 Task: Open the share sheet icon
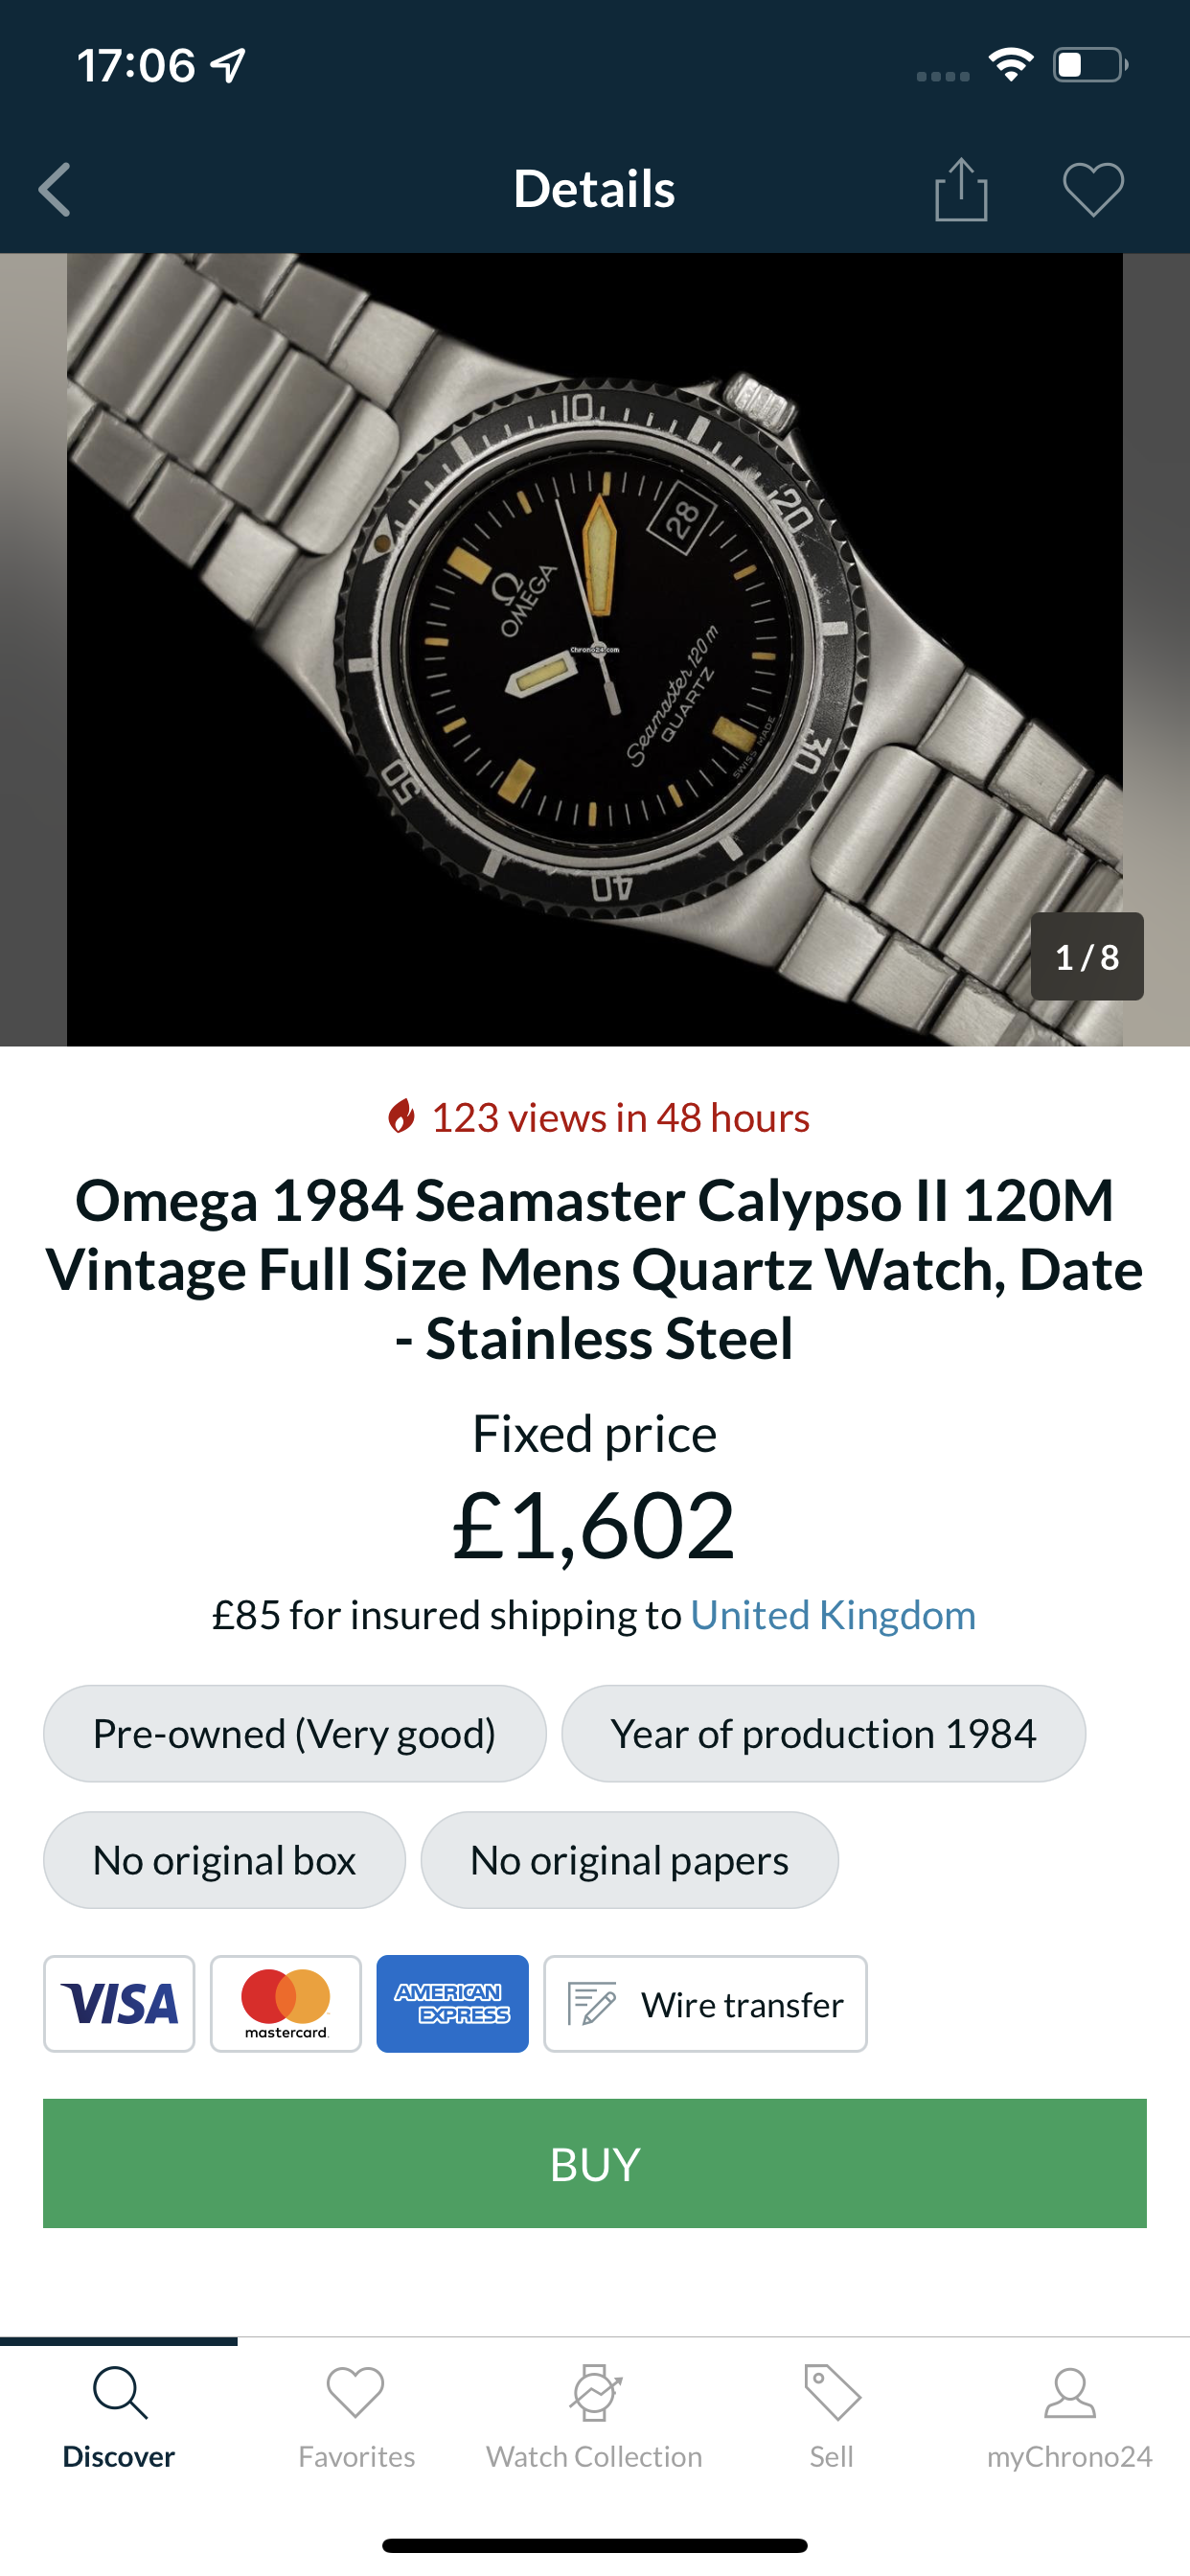pyautogui.click(x=960, y=189)
